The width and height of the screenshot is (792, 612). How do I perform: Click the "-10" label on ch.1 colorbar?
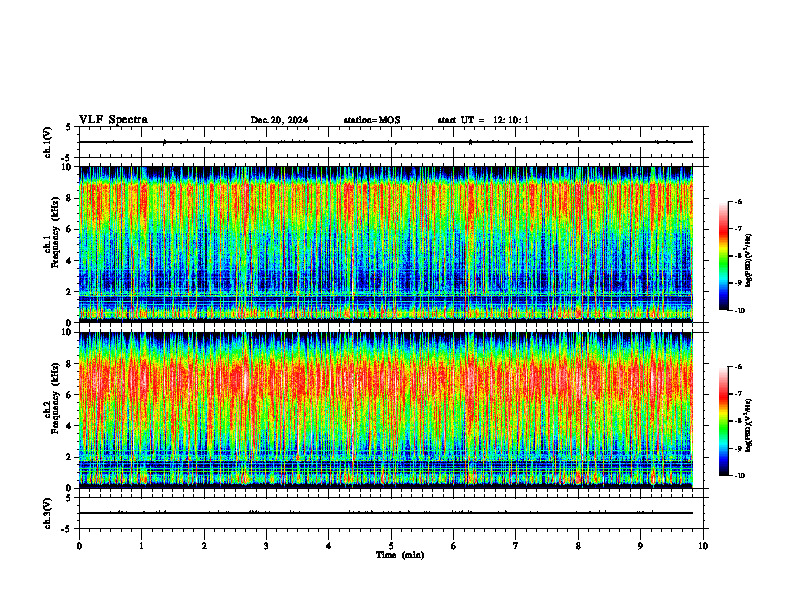(740, 311)
